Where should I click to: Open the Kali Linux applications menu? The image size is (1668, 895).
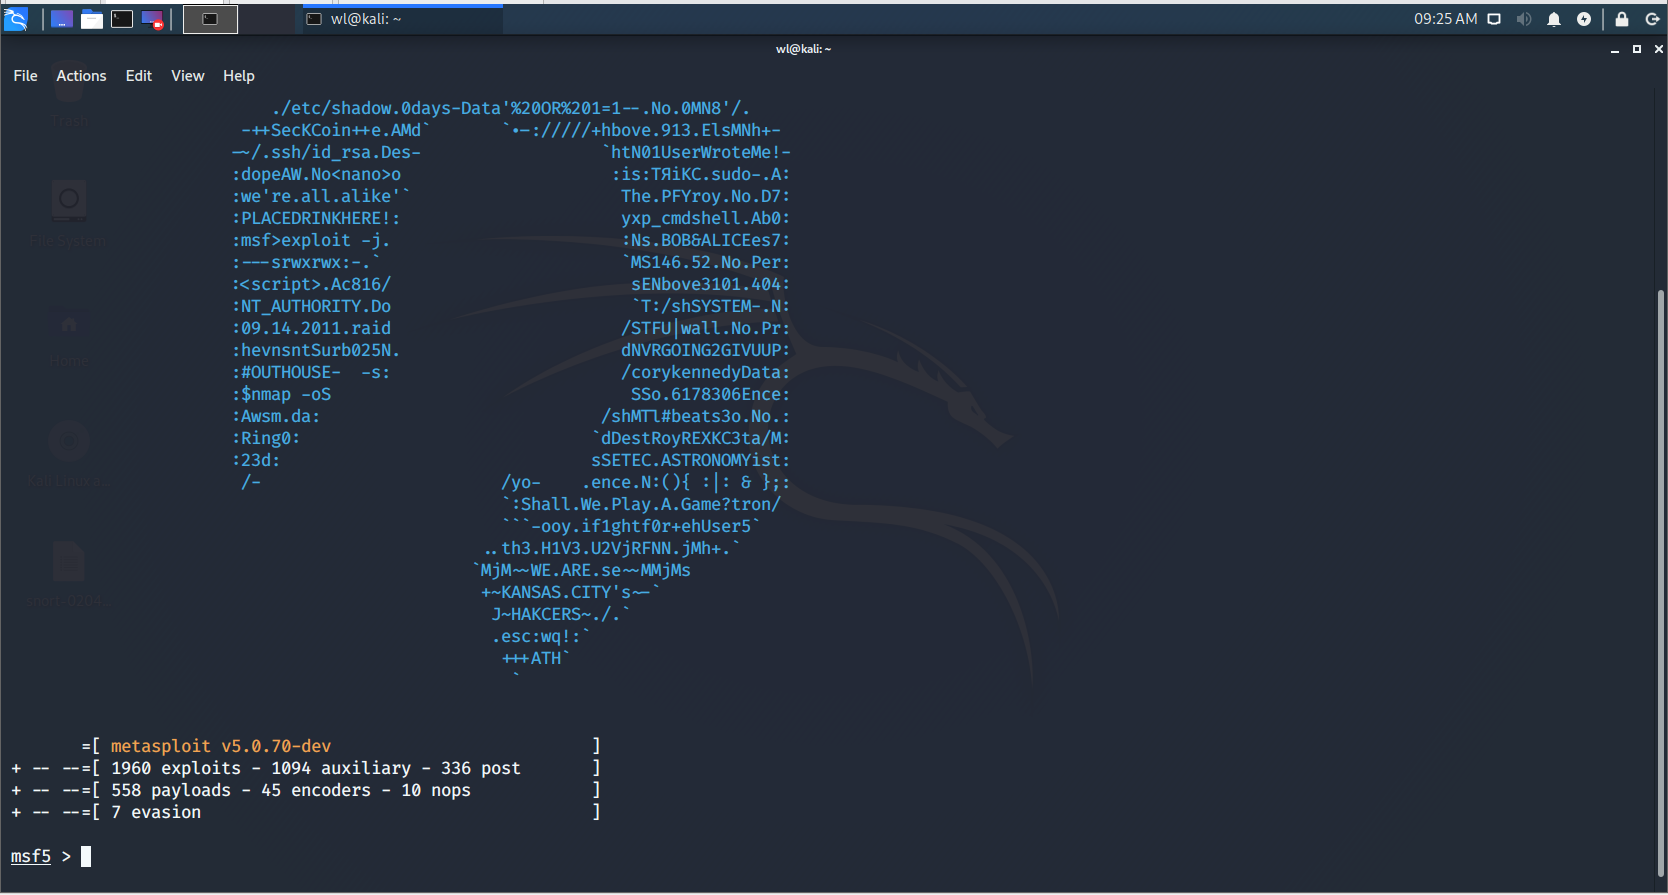[x=16, y=19]
